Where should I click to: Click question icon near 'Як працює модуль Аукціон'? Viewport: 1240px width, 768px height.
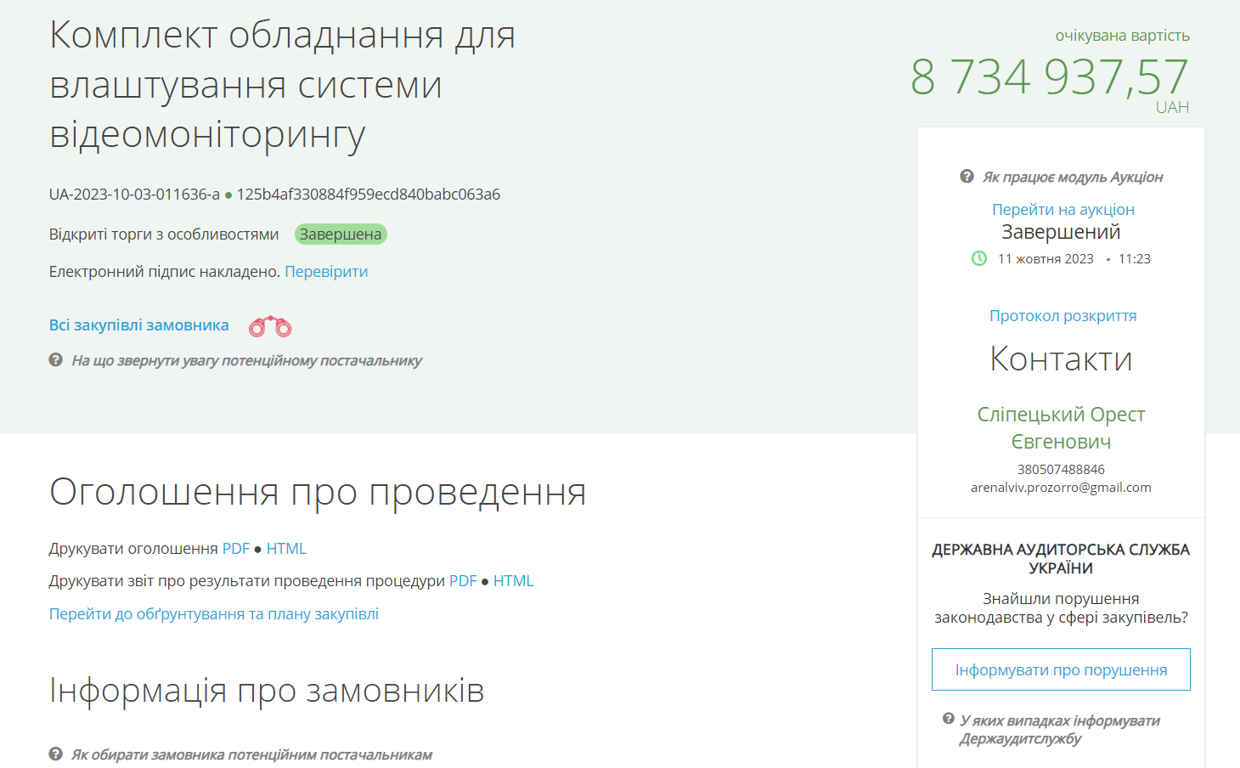pyautogui.click(x=966, y=177)
